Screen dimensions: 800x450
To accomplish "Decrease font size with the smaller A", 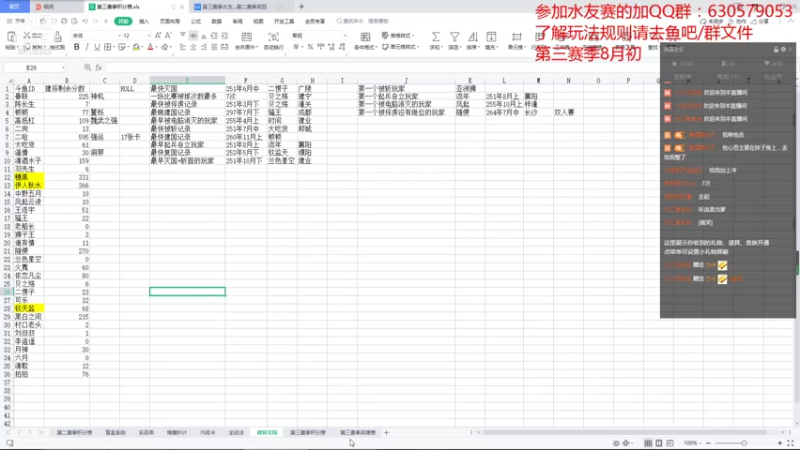I will [x=168, y=36].
